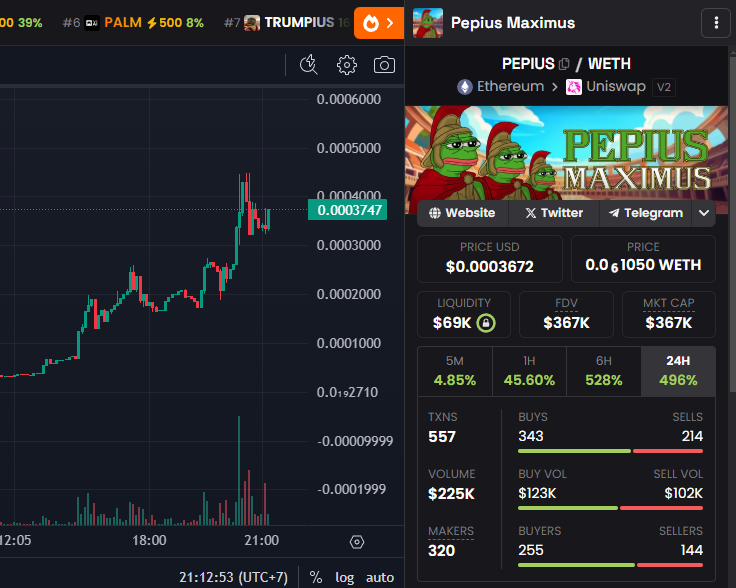
Task: Click the Uniswap logo icon
Action: 574,87
